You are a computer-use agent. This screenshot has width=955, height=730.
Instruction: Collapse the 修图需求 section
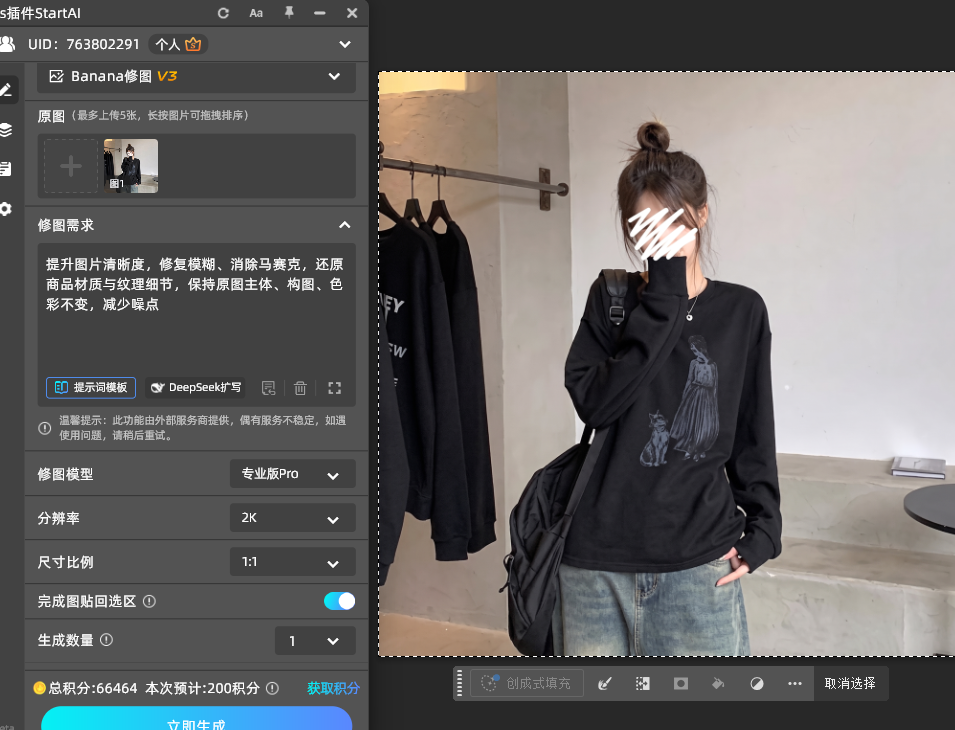coord(345,225)
